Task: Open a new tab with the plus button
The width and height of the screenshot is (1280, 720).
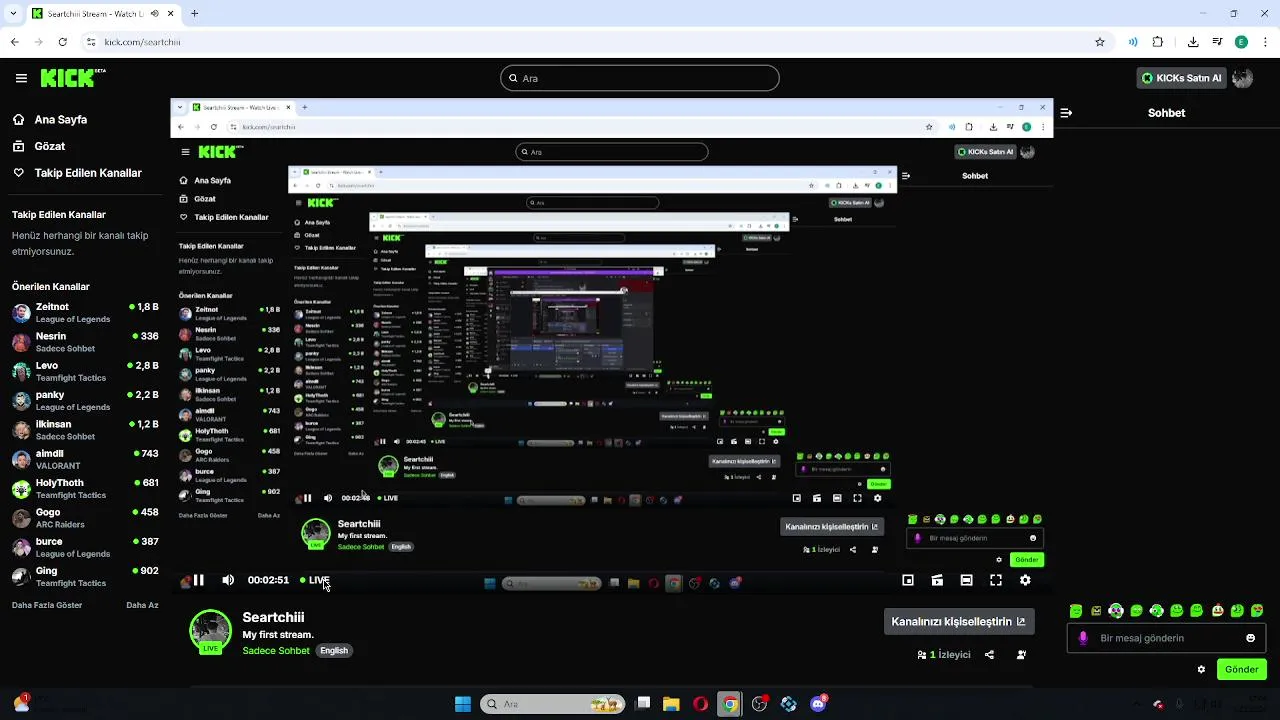Action: point(194,13)
